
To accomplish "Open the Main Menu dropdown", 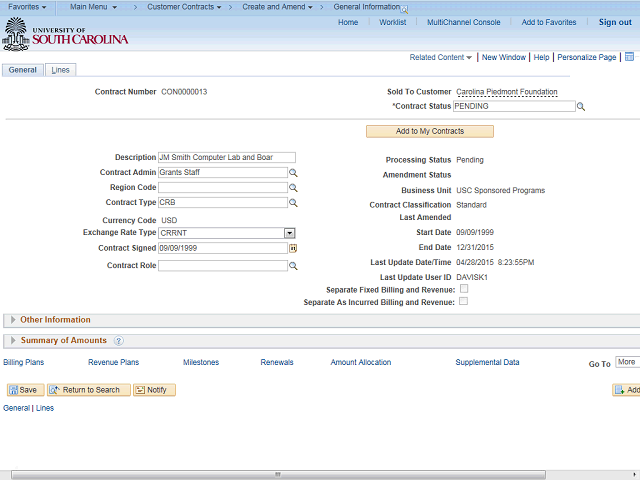I will tap(93, 7).
